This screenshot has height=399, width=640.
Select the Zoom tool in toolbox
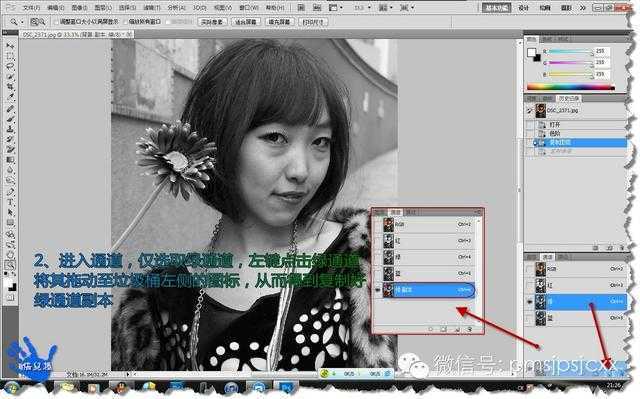(x=10, y=265)
